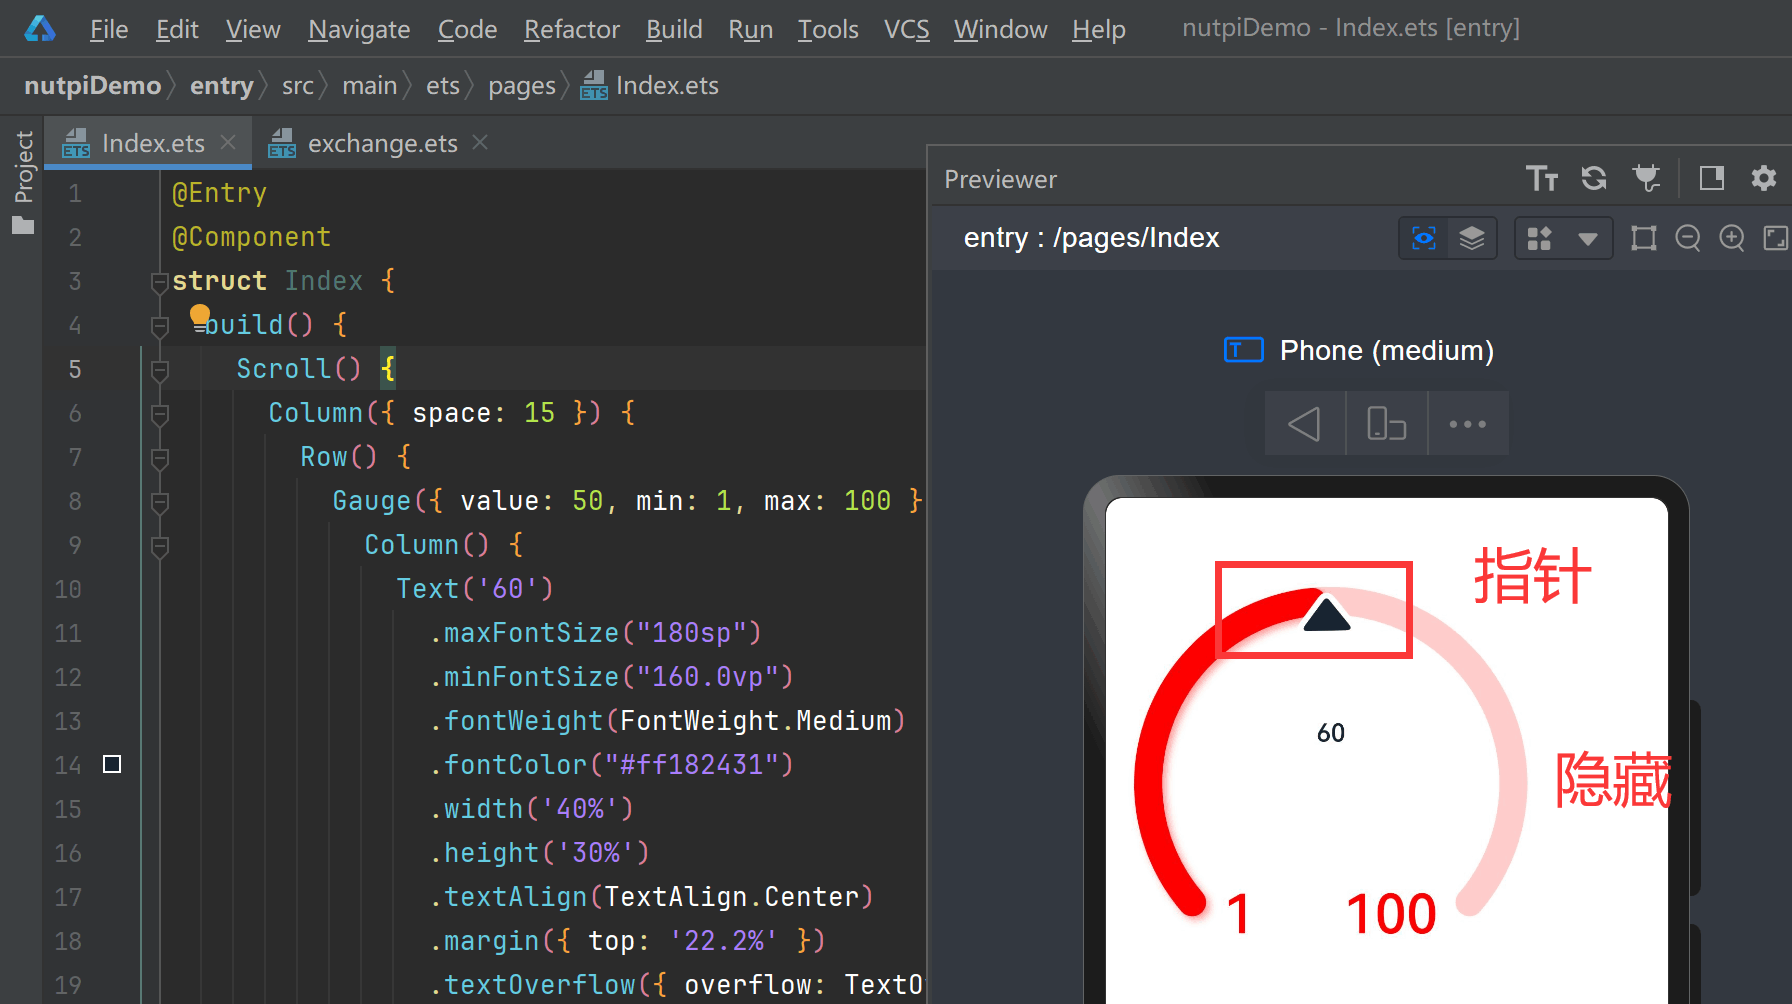Image resolution: width=1792 pixels, height=1004 pixels.
Task: Collapse the Scroll() code fold
Action: coord(159,370)
